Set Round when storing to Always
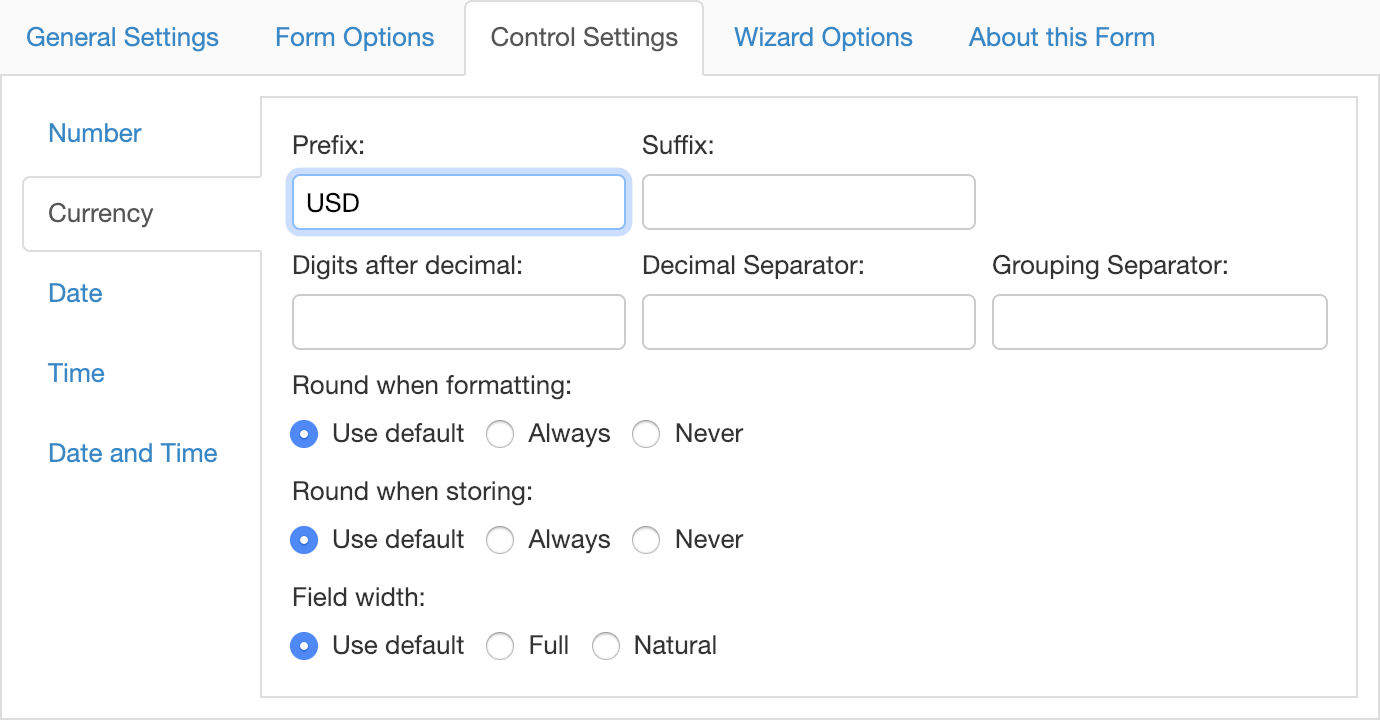This screenshot has width=1380, height=720. (x=500, y=540)
